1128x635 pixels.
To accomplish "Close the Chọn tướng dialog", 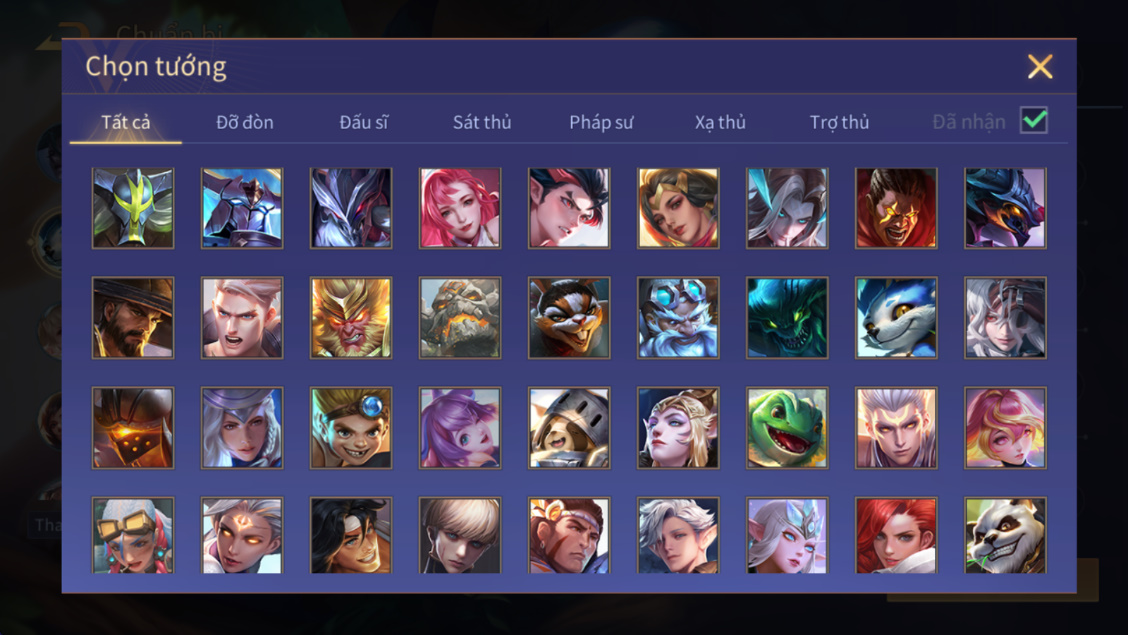I will click(x=1040, y=67).
